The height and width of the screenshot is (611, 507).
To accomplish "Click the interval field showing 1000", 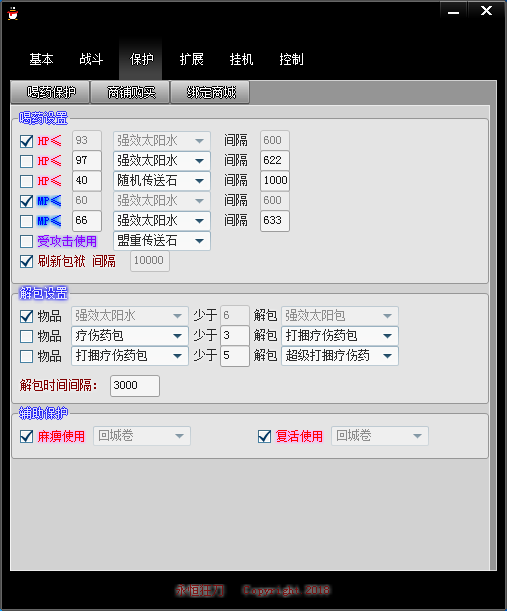I will tap(275, 181).
